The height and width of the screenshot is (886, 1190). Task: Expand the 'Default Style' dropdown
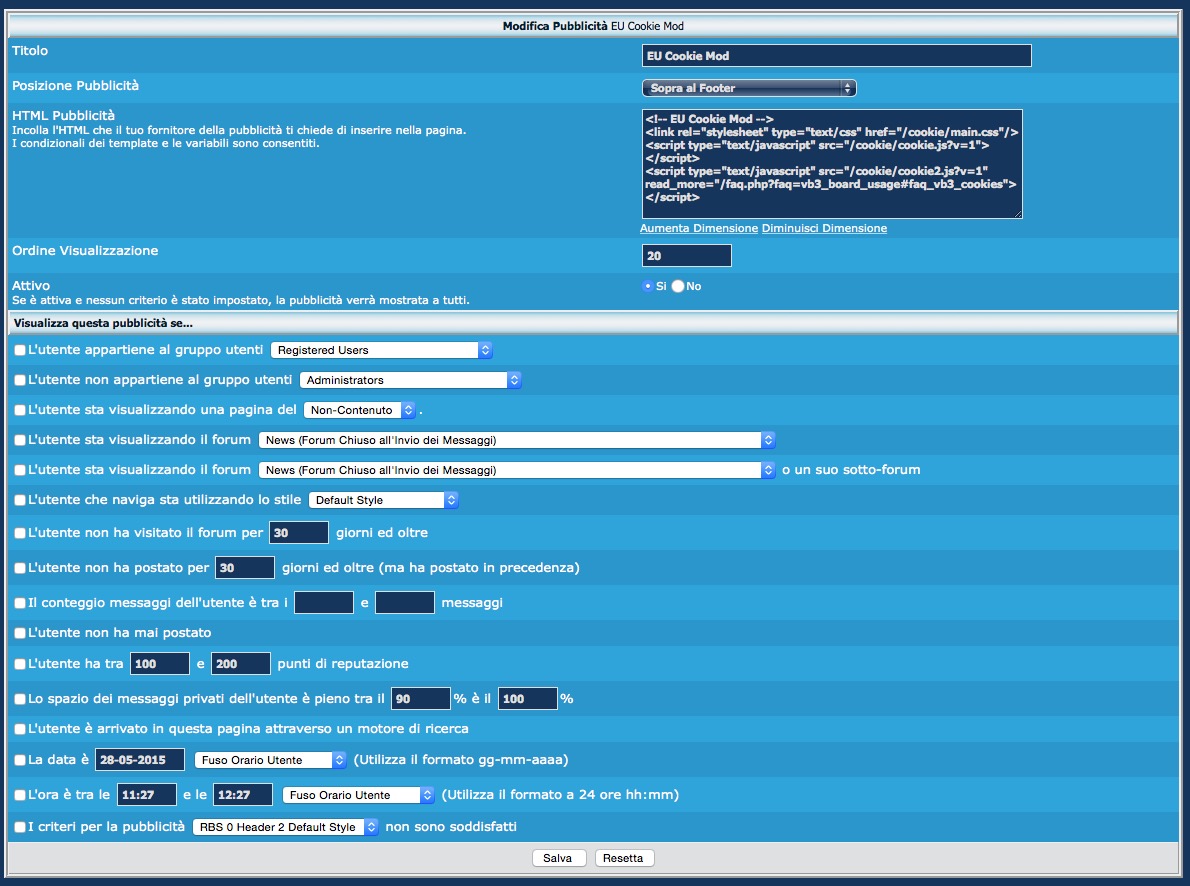pos(383,500)
